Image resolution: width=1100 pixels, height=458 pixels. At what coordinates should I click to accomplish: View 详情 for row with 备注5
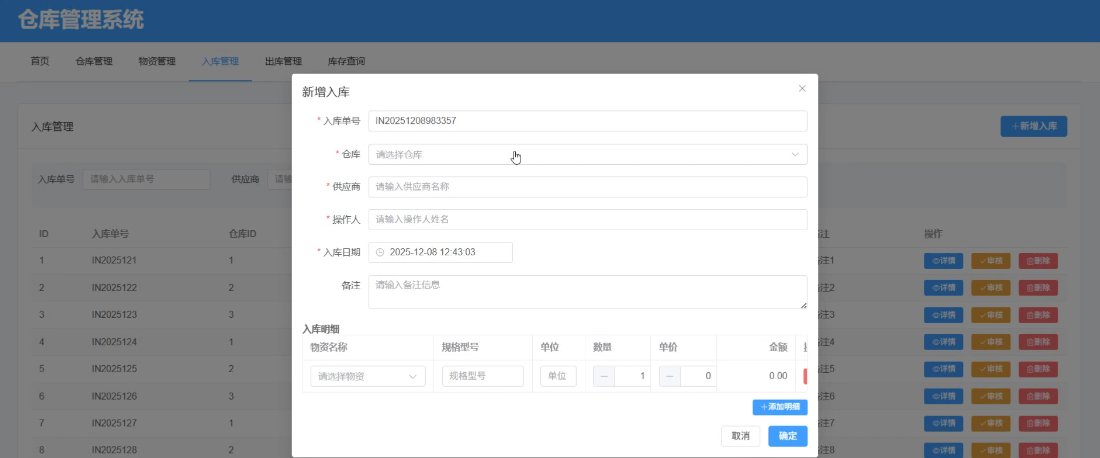[944, 369]
